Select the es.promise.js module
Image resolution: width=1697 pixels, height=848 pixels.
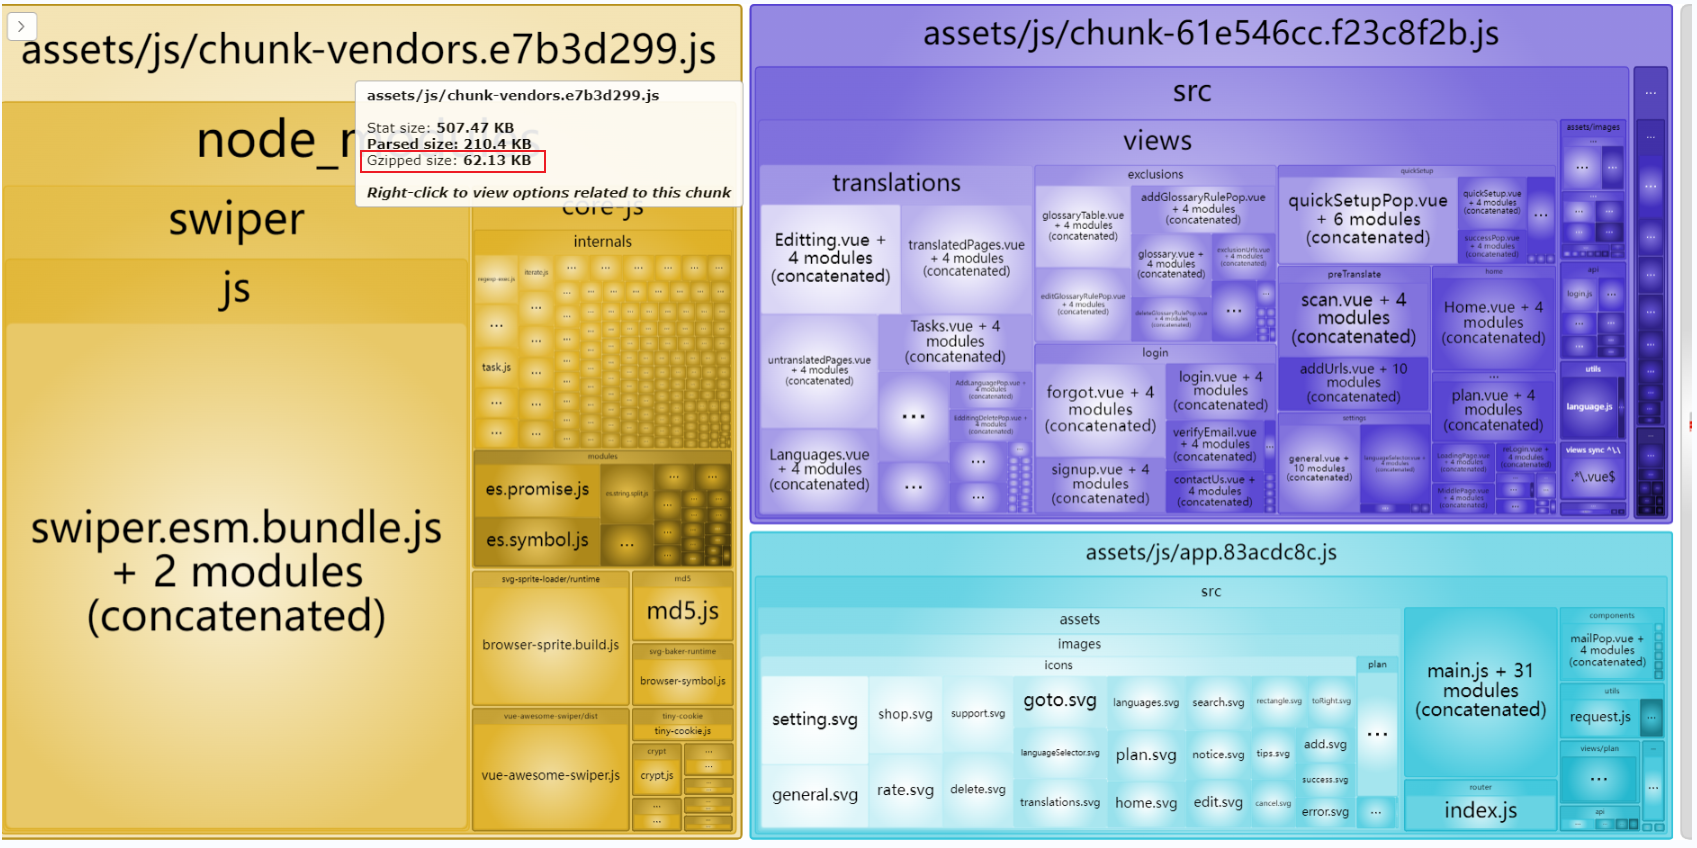coord(537,490)
